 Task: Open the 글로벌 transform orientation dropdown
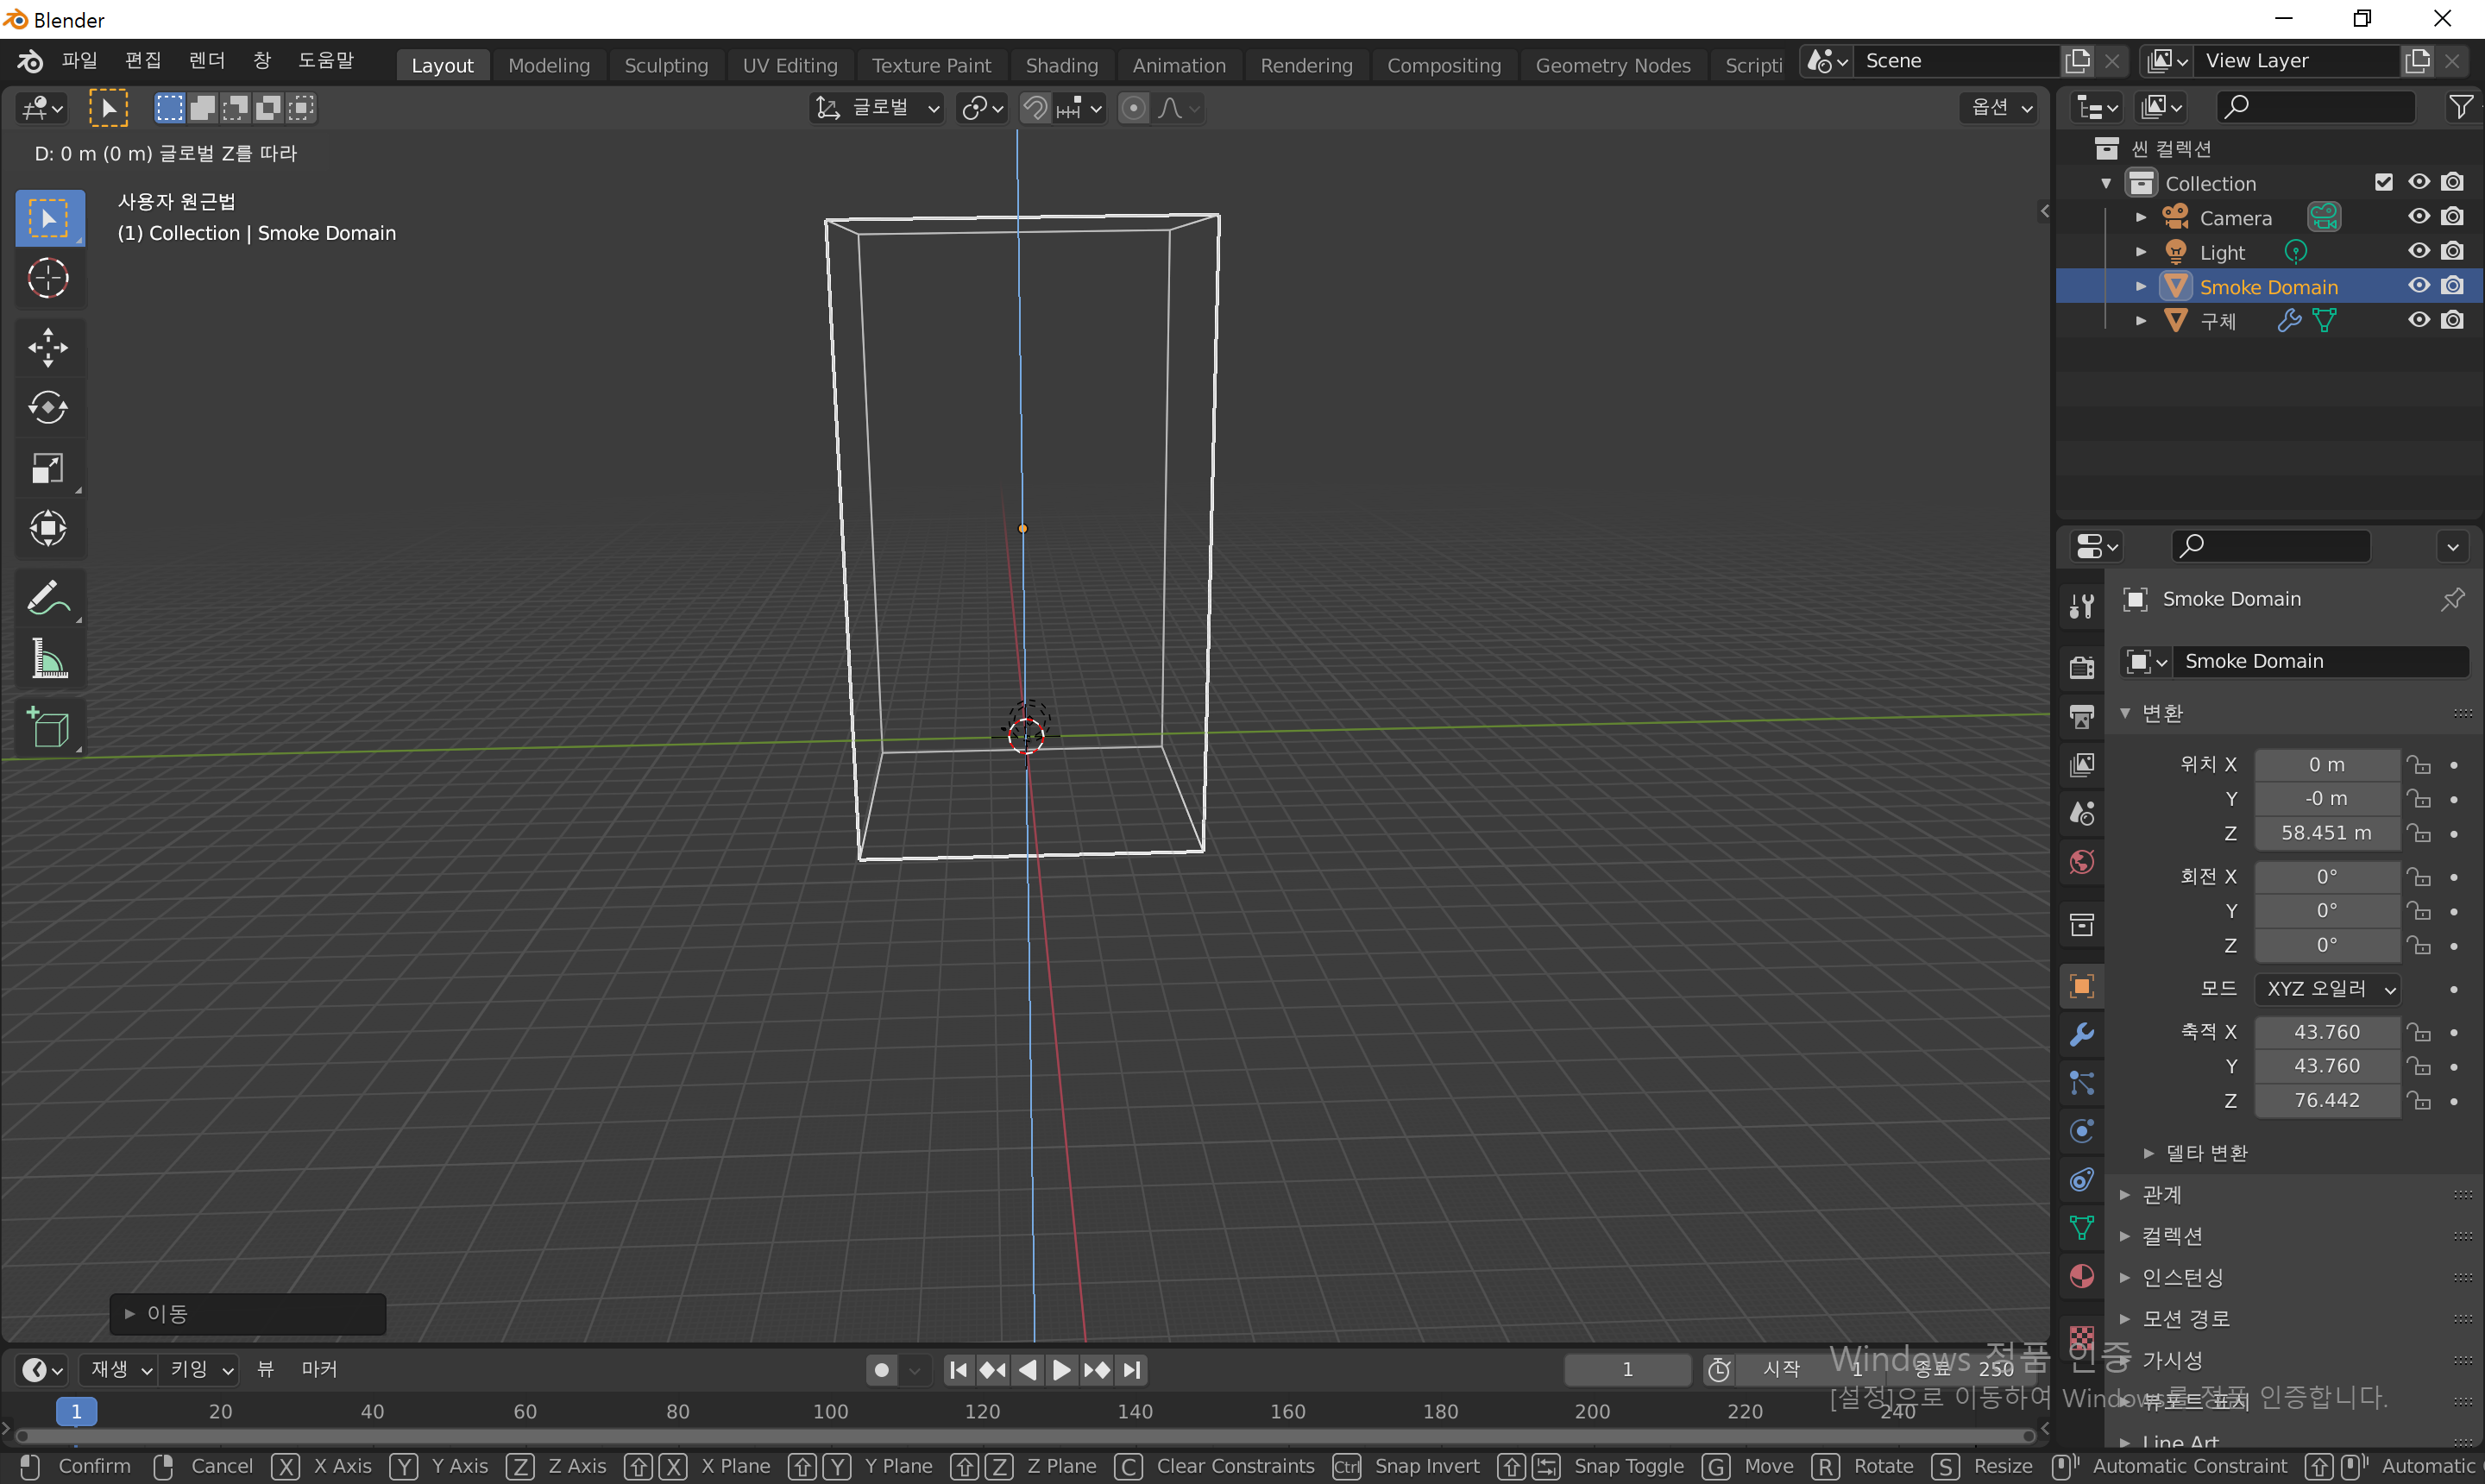click(x=877, y=108)
